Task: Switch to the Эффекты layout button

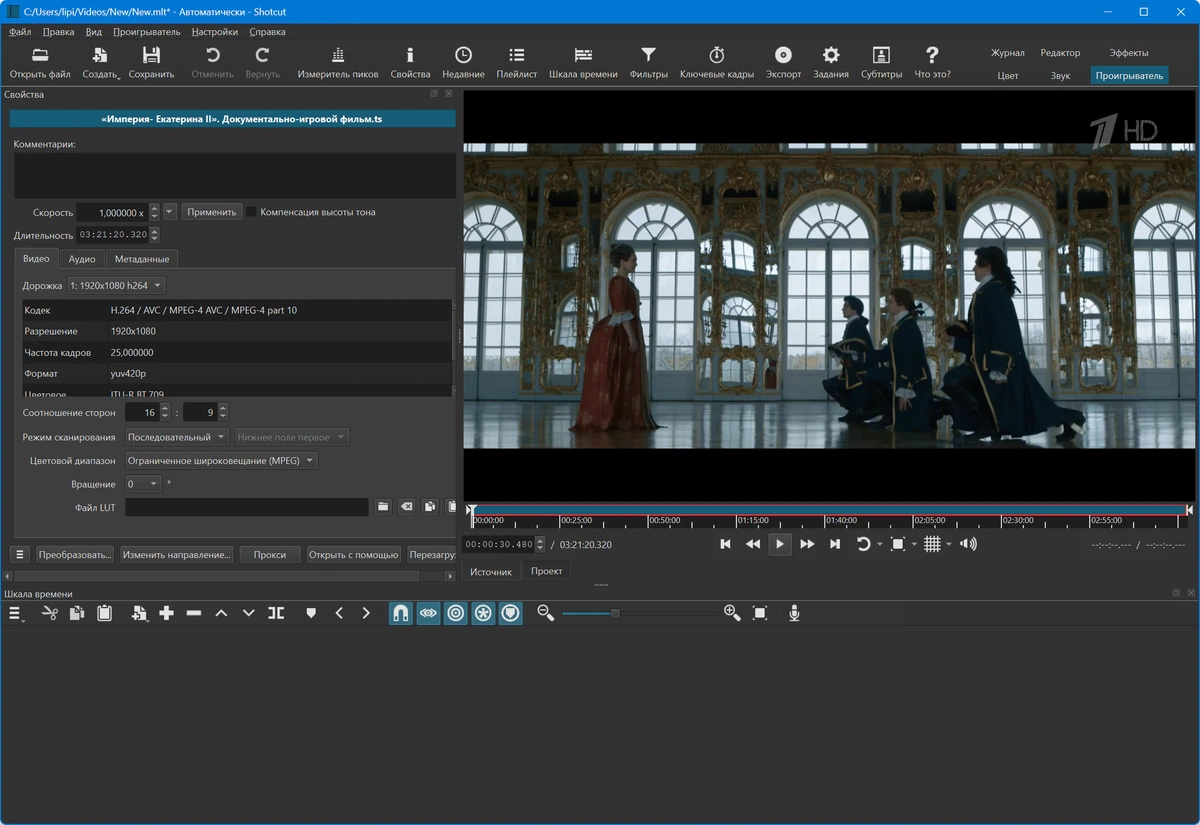Action: point(1129,53)
